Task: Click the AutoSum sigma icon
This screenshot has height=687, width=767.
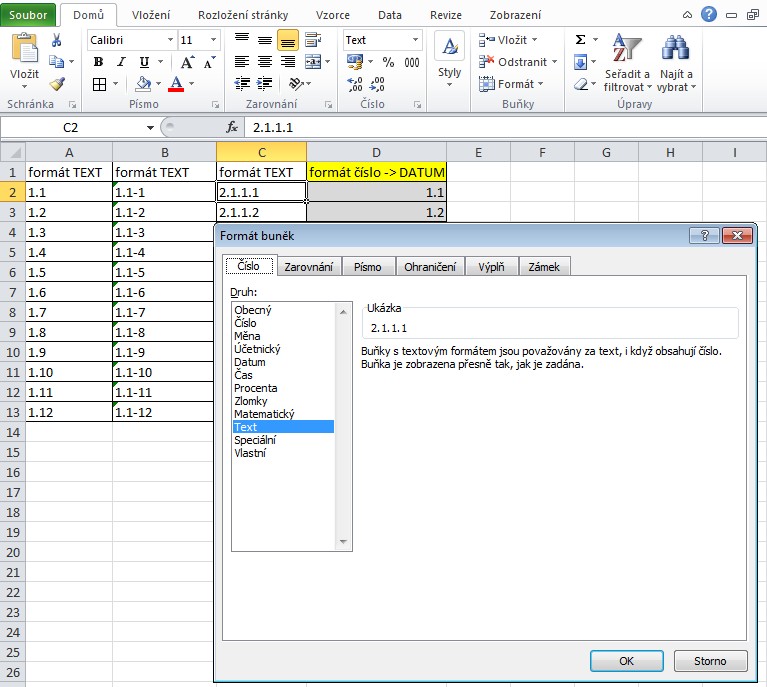Action: coord(581,40)
